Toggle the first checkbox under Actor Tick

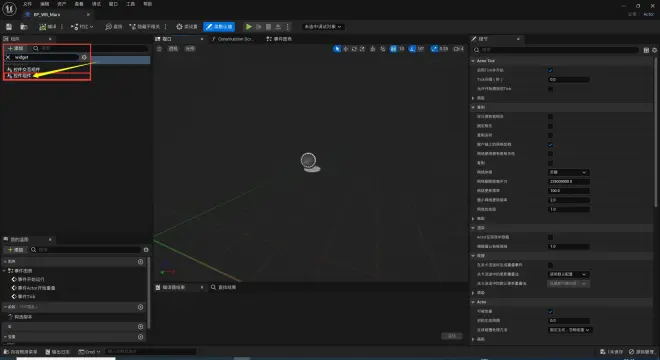tap(550, 70)
